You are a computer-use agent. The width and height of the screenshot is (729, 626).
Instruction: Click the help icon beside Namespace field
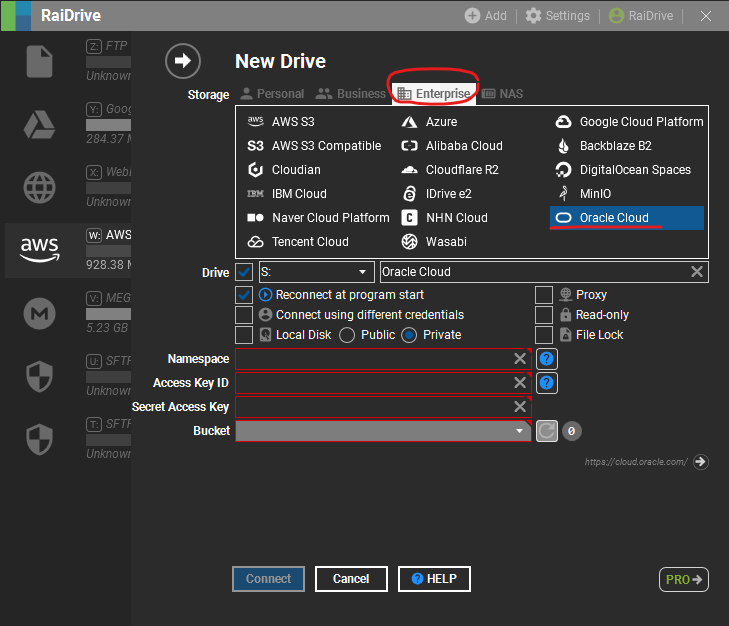coord(547,359)
